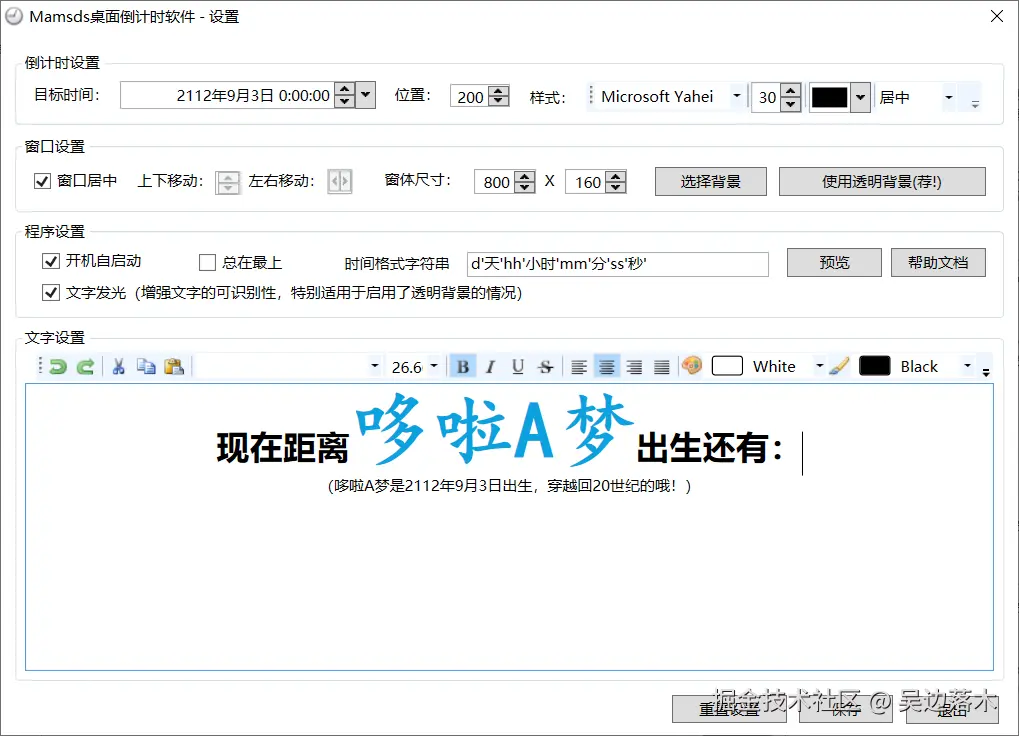Viewport: 1019px width, 736px height.
Task: Click the 退出 exit button
Action: click(952, 709)
